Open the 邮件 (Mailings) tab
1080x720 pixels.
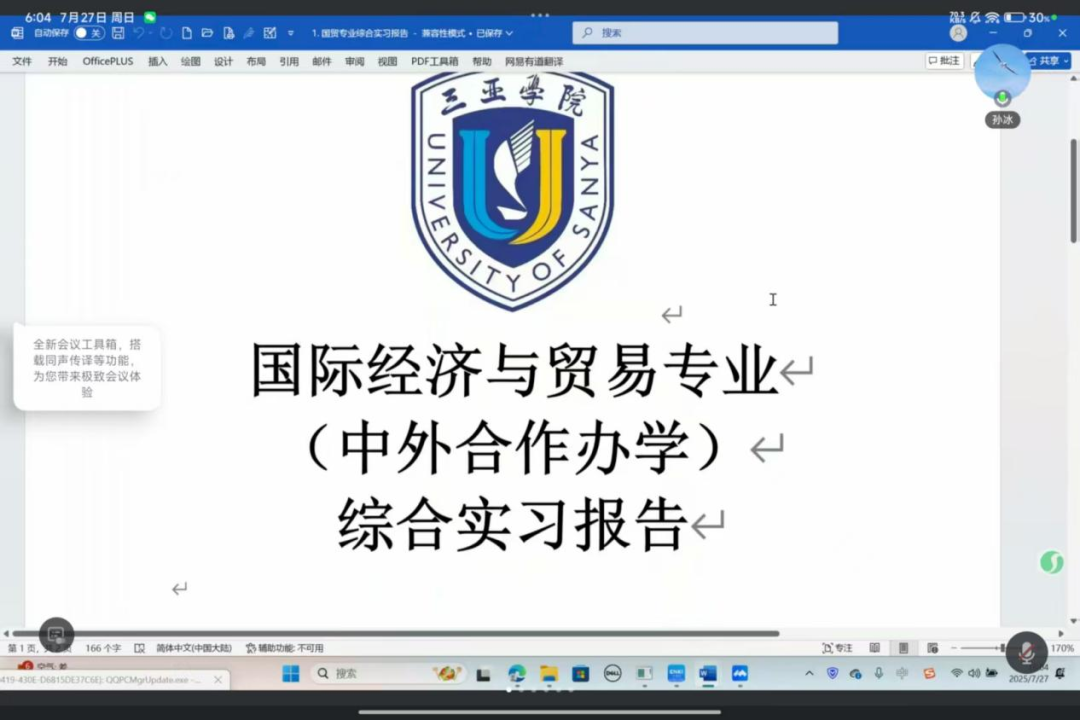tap(322, 61)
